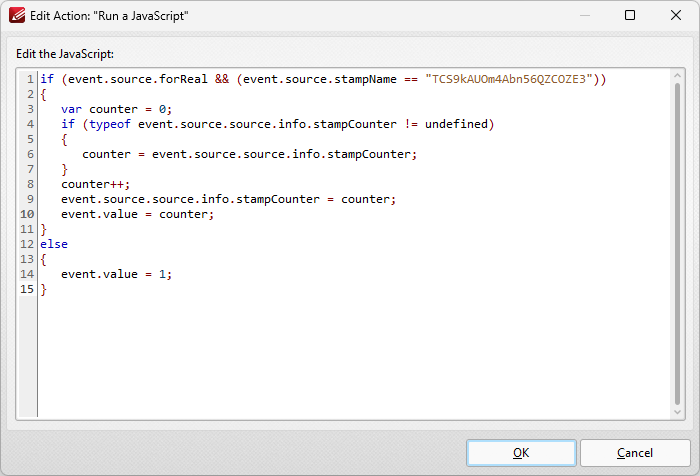Close the Edit Action dialog
This screenshot has height=476, width=700.
coord(676,15)
